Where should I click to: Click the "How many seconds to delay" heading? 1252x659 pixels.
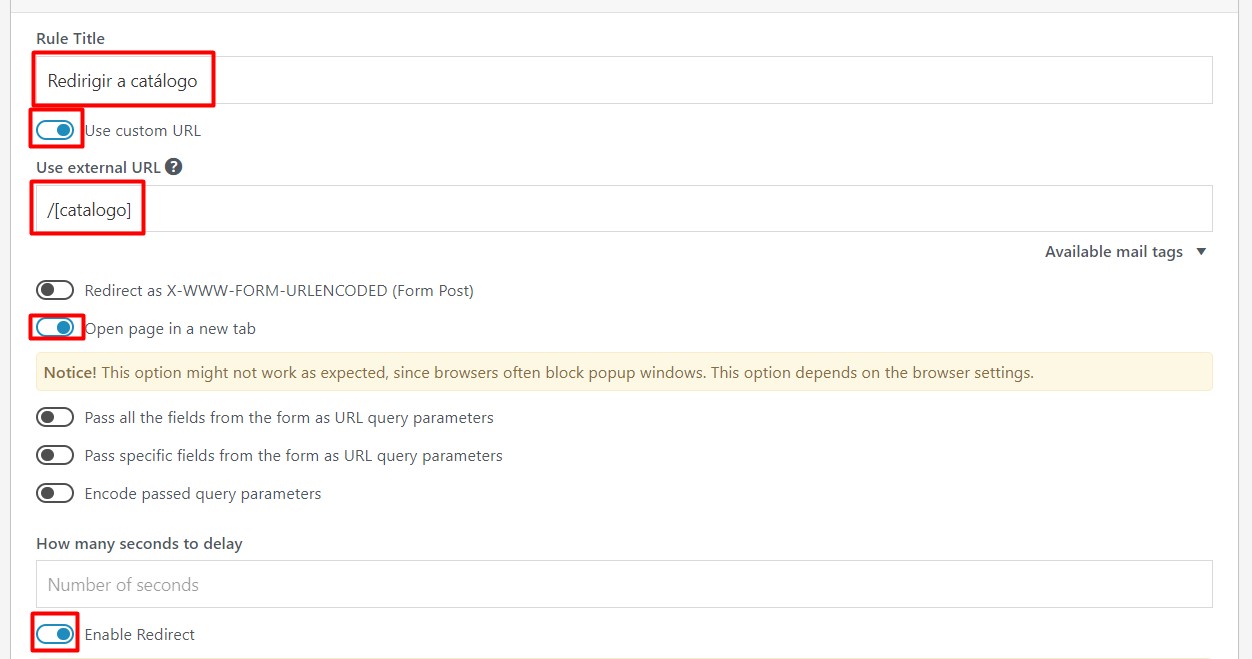(139, 544)
